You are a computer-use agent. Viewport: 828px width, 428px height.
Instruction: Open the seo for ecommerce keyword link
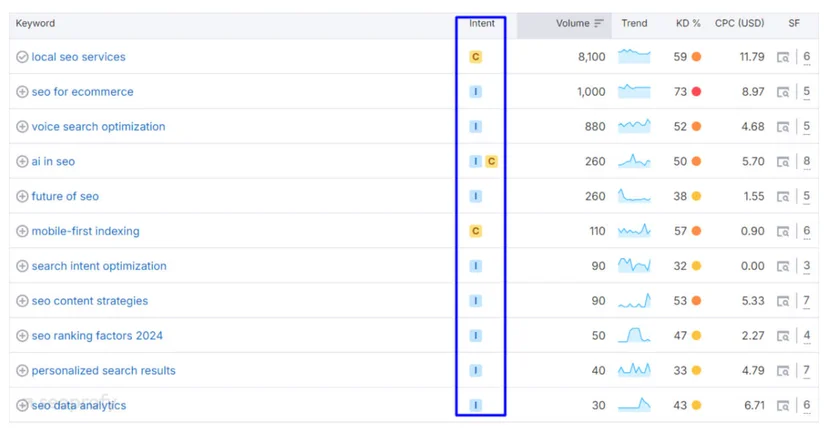[82, 92]
